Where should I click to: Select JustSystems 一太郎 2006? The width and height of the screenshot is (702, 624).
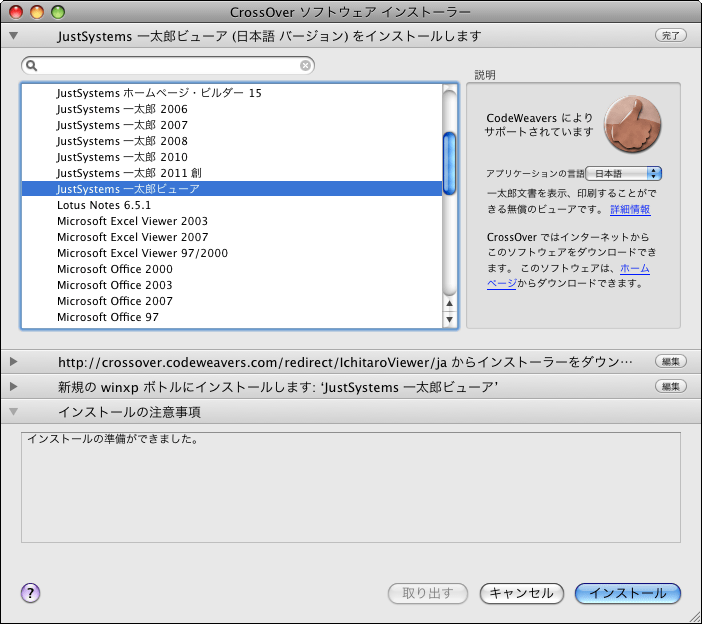(x=232, y=109)
